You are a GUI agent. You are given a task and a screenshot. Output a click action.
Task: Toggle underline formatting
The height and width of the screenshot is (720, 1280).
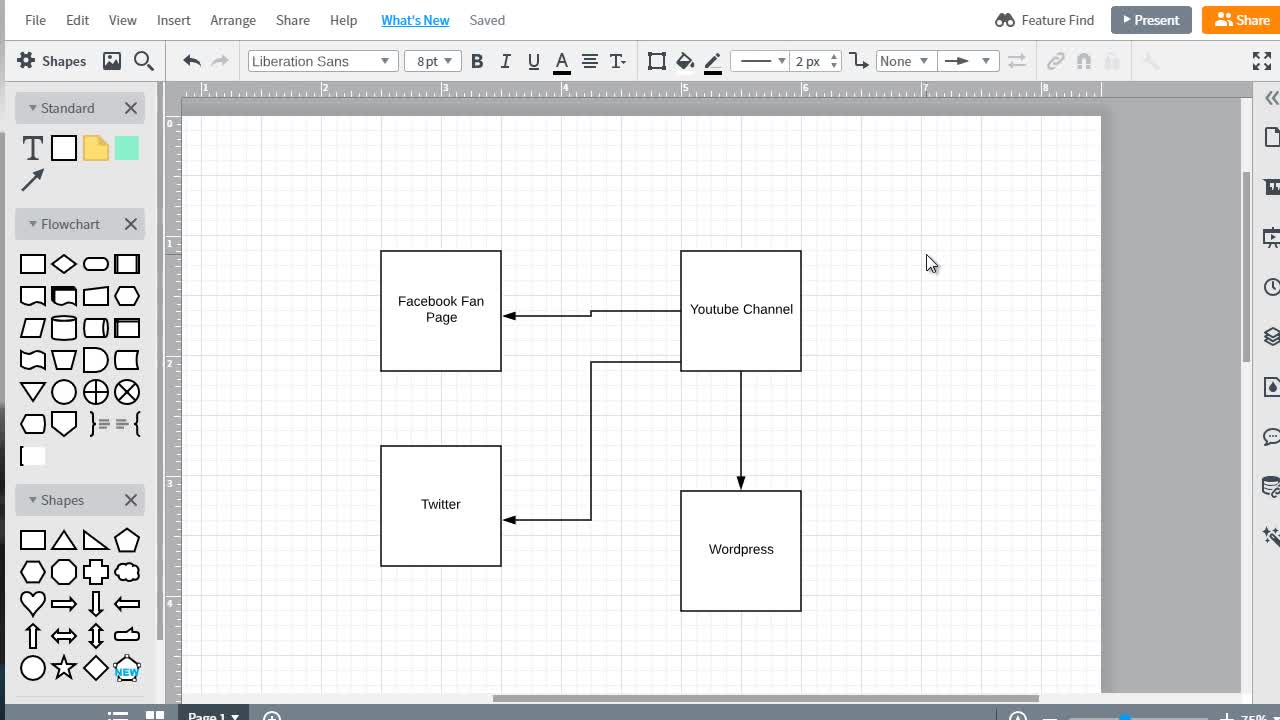(x=533, y=61)
